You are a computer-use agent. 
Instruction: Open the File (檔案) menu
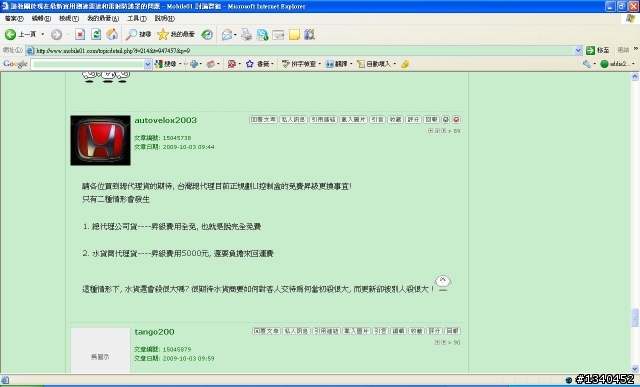[x=14, y=18]
